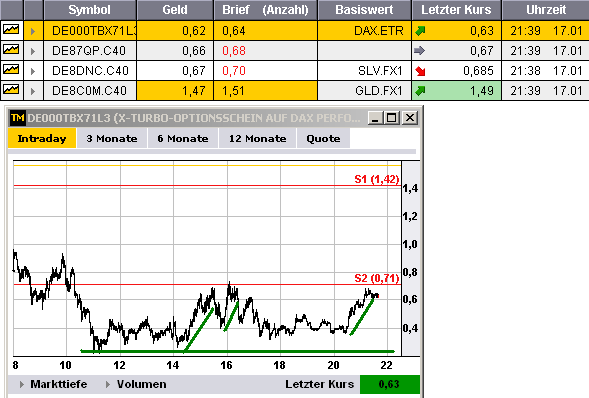Click chart window title bar text

193,118
